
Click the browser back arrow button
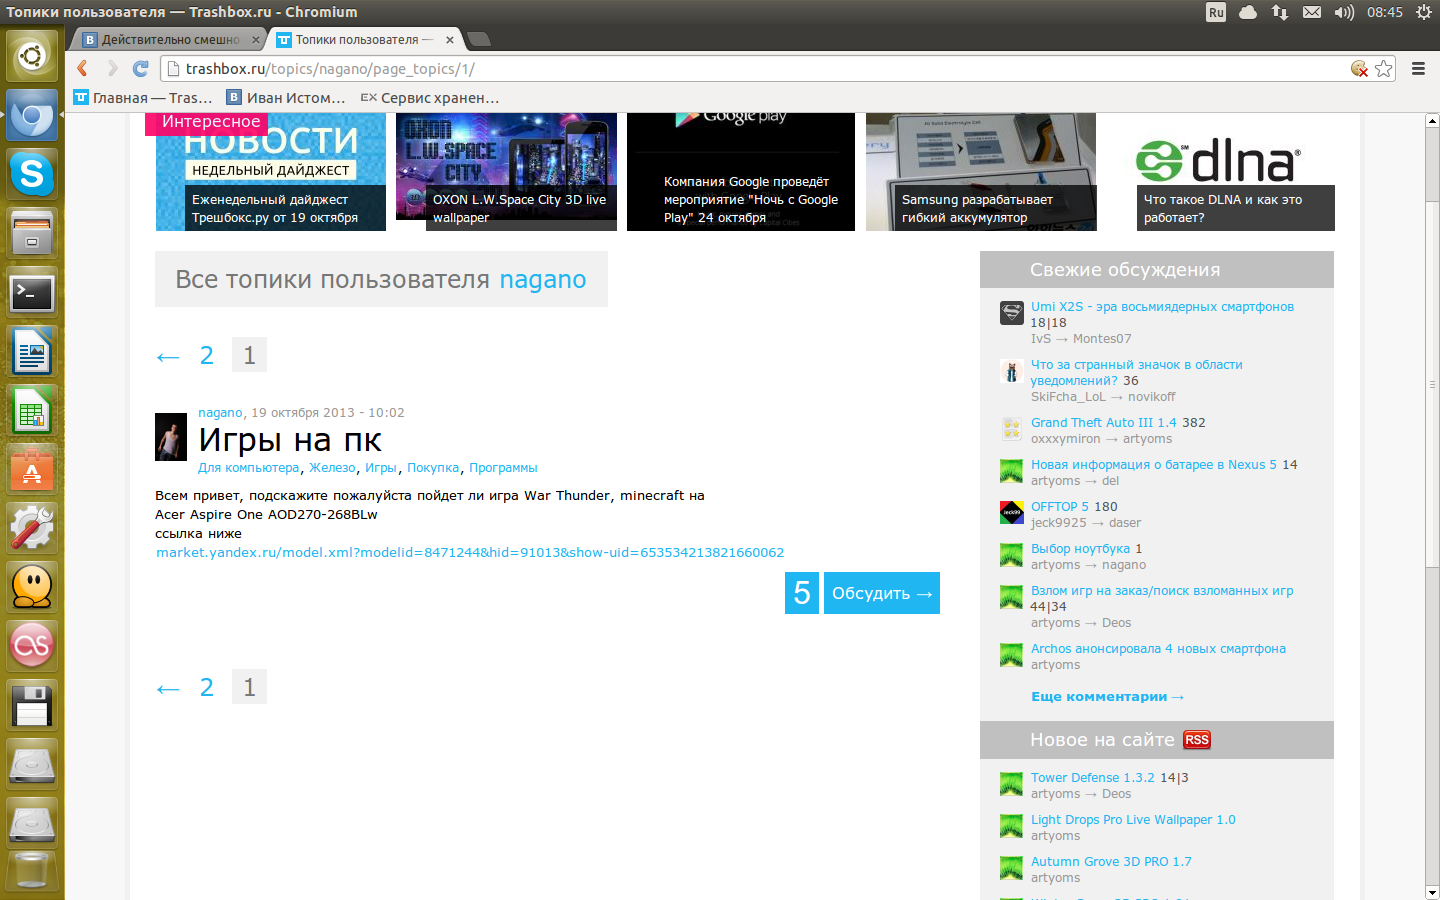click(x=83, y=68)
